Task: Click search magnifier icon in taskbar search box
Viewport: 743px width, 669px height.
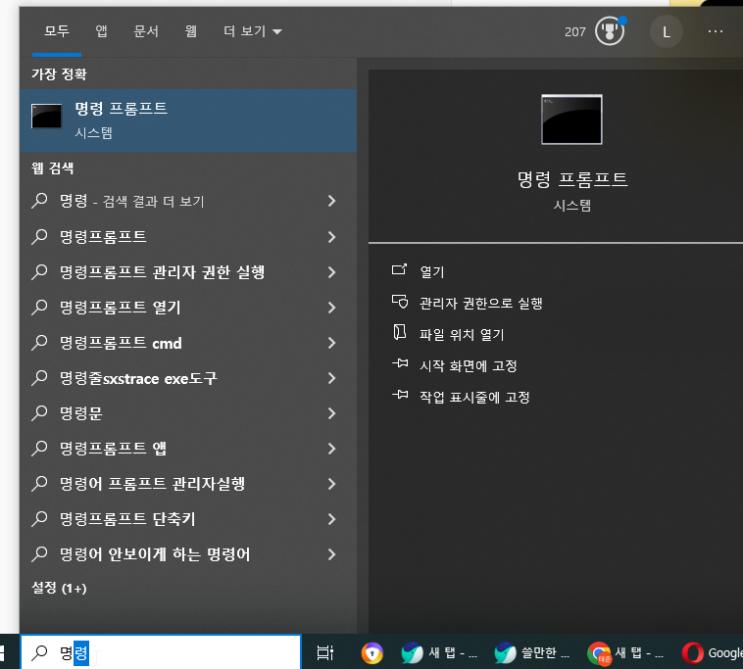Action: [39, 653]
